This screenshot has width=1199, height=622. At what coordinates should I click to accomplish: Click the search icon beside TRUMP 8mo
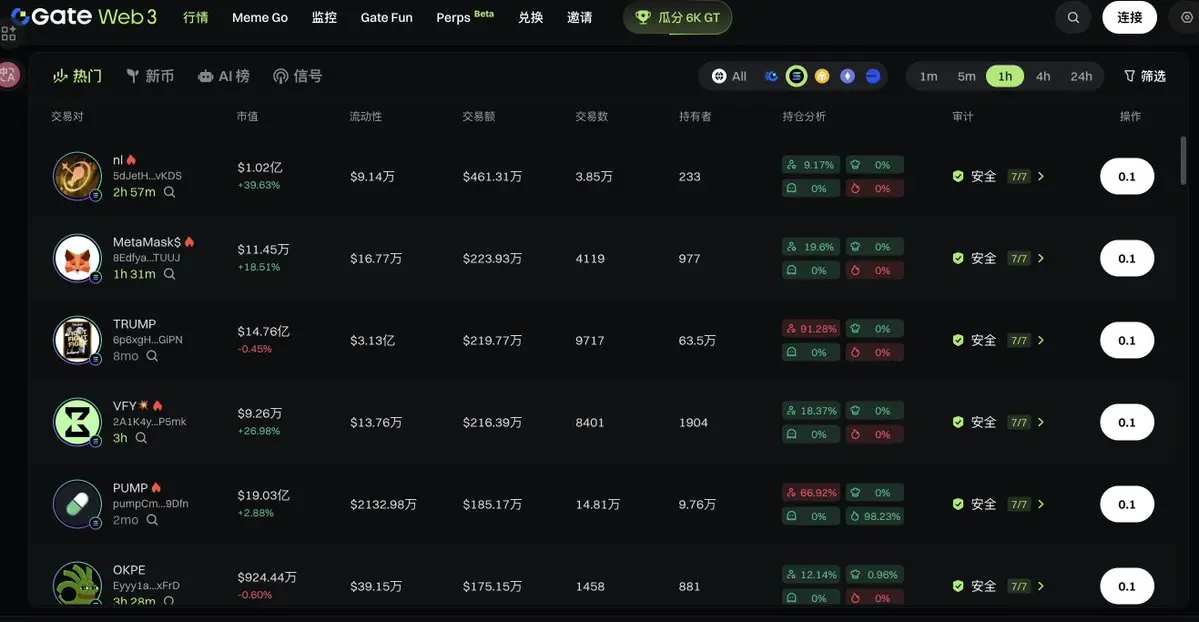(x=152, y=356)
